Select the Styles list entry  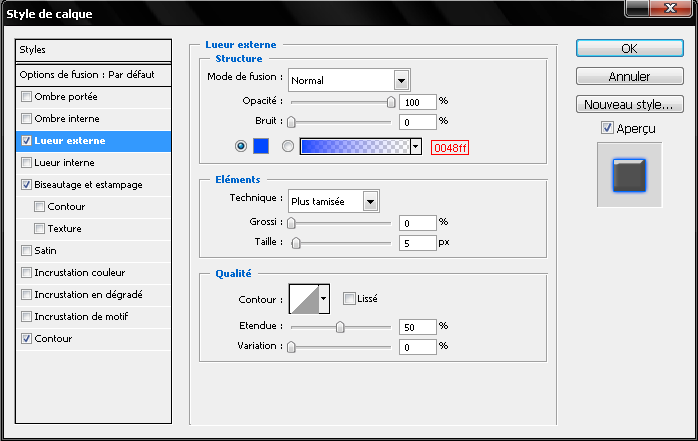(x=93, y=50)
